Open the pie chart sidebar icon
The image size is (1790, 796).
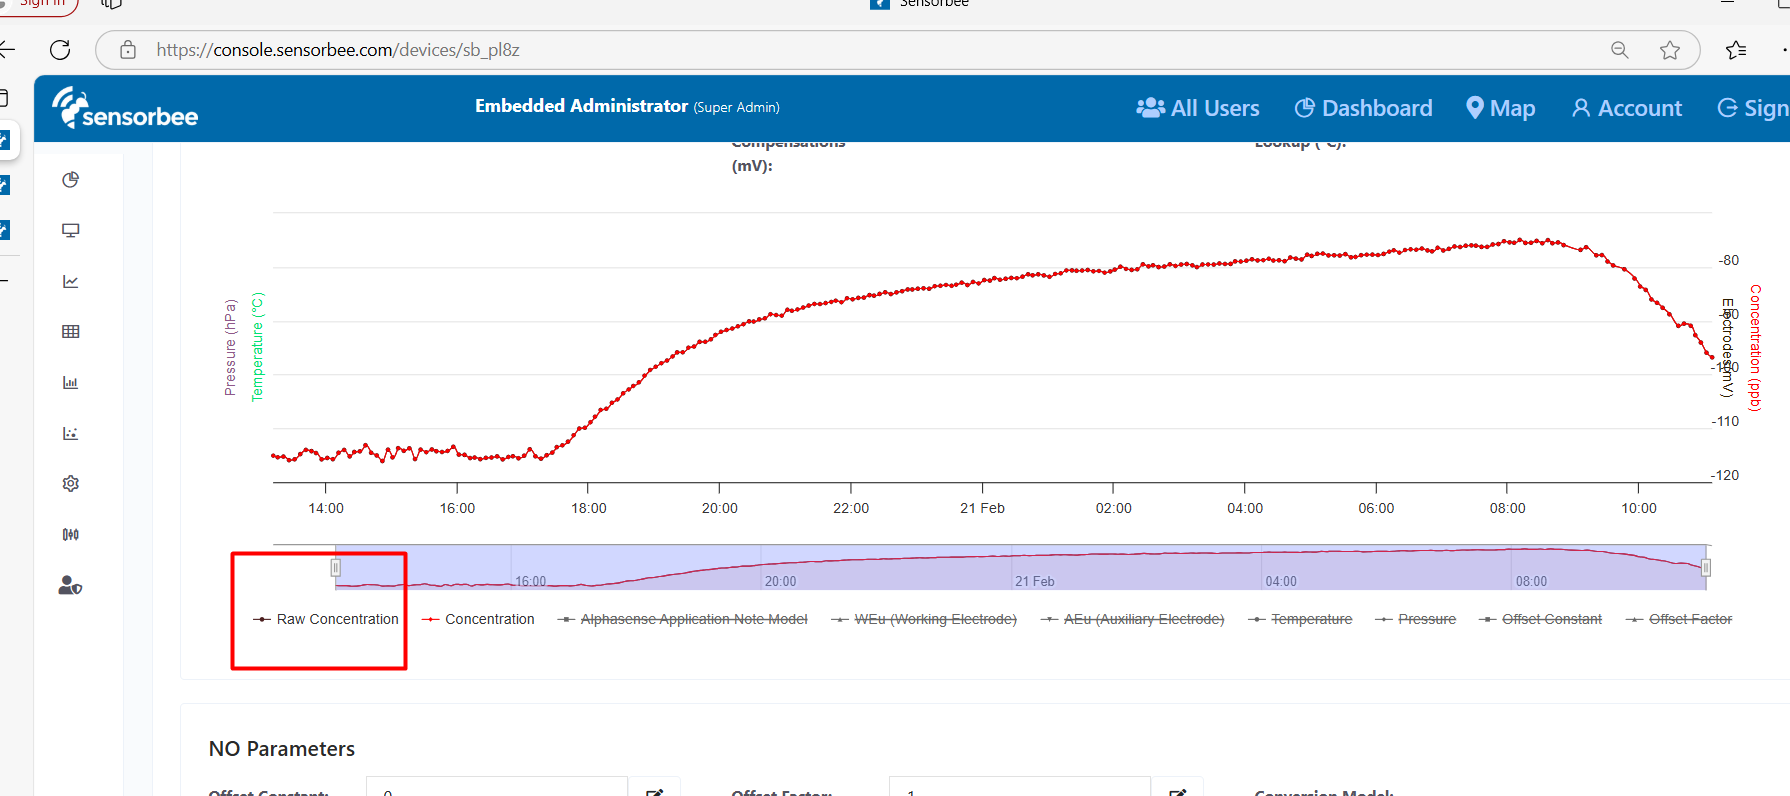(x=70, y=180)
